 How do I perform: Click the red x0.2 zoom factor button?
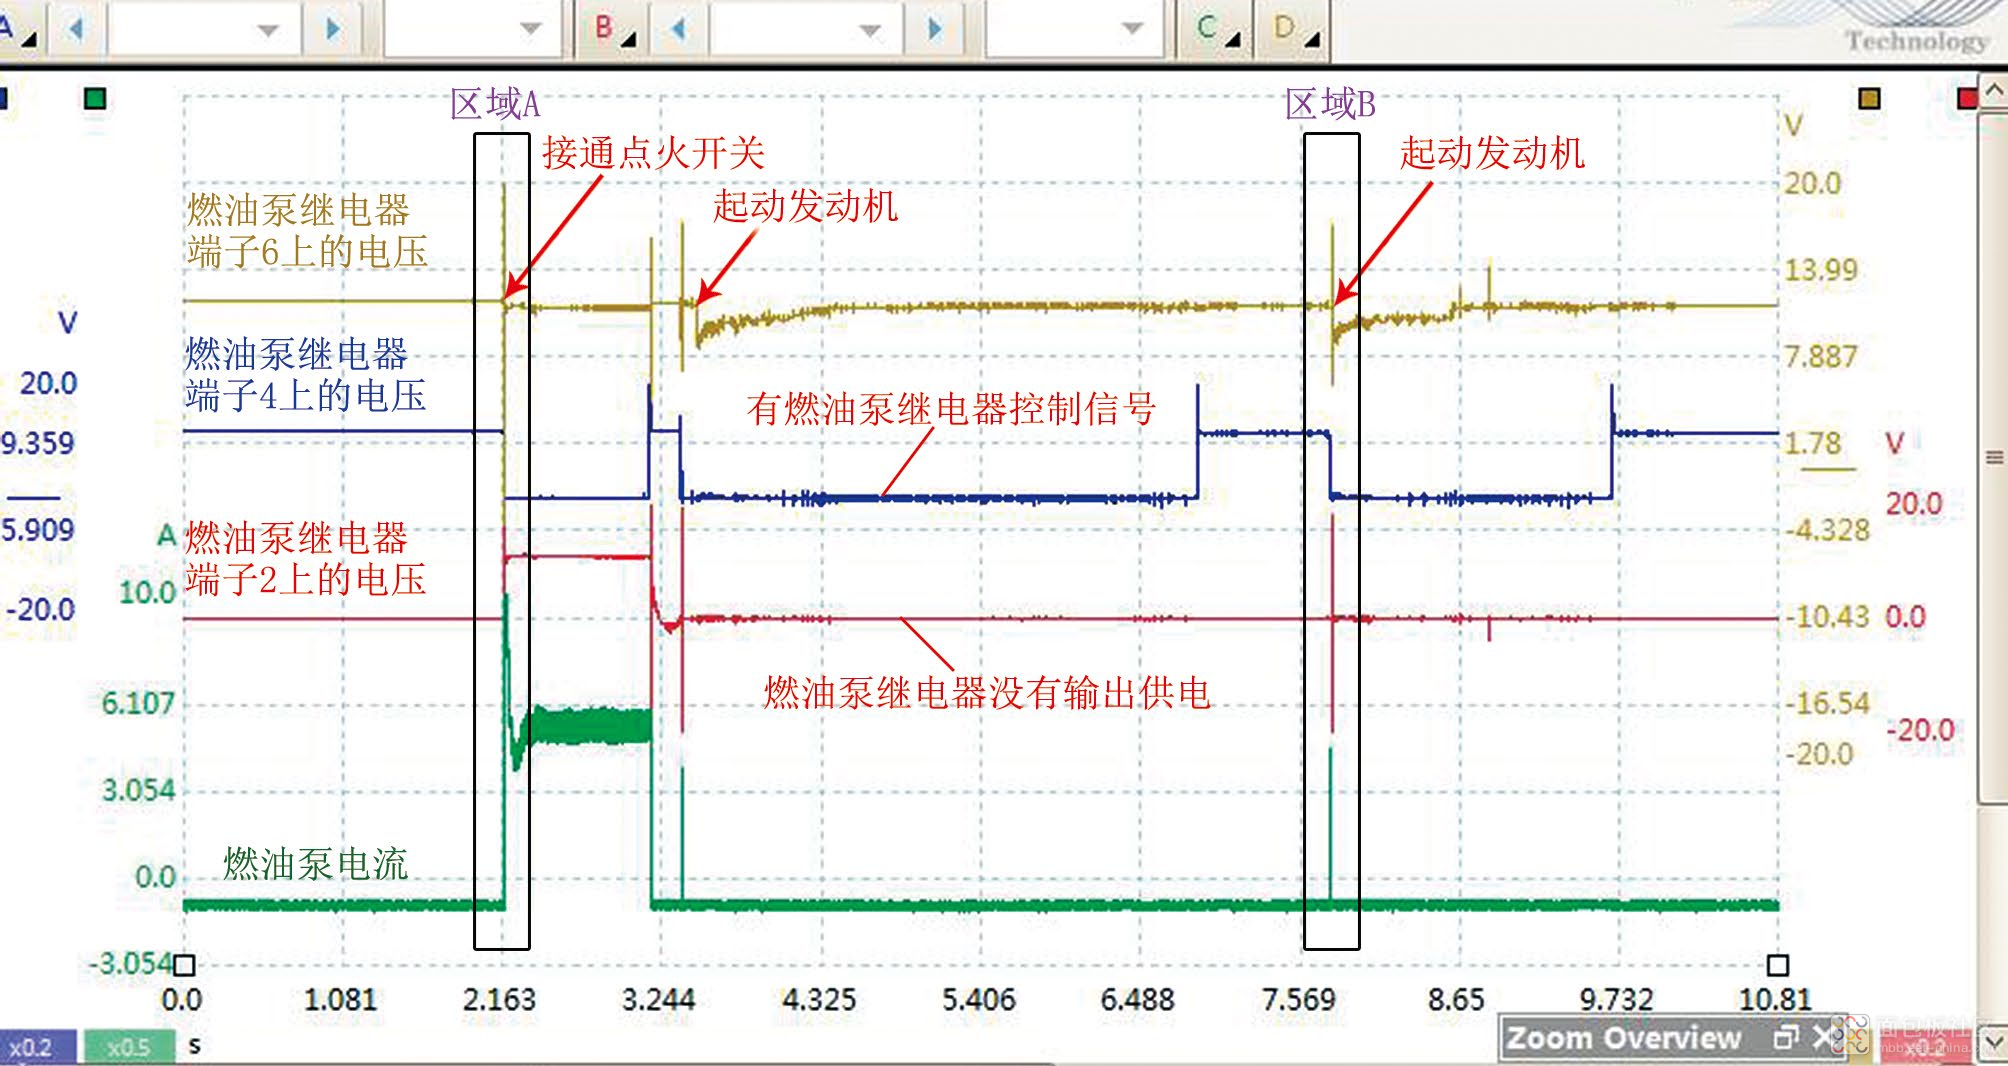1924,1047
